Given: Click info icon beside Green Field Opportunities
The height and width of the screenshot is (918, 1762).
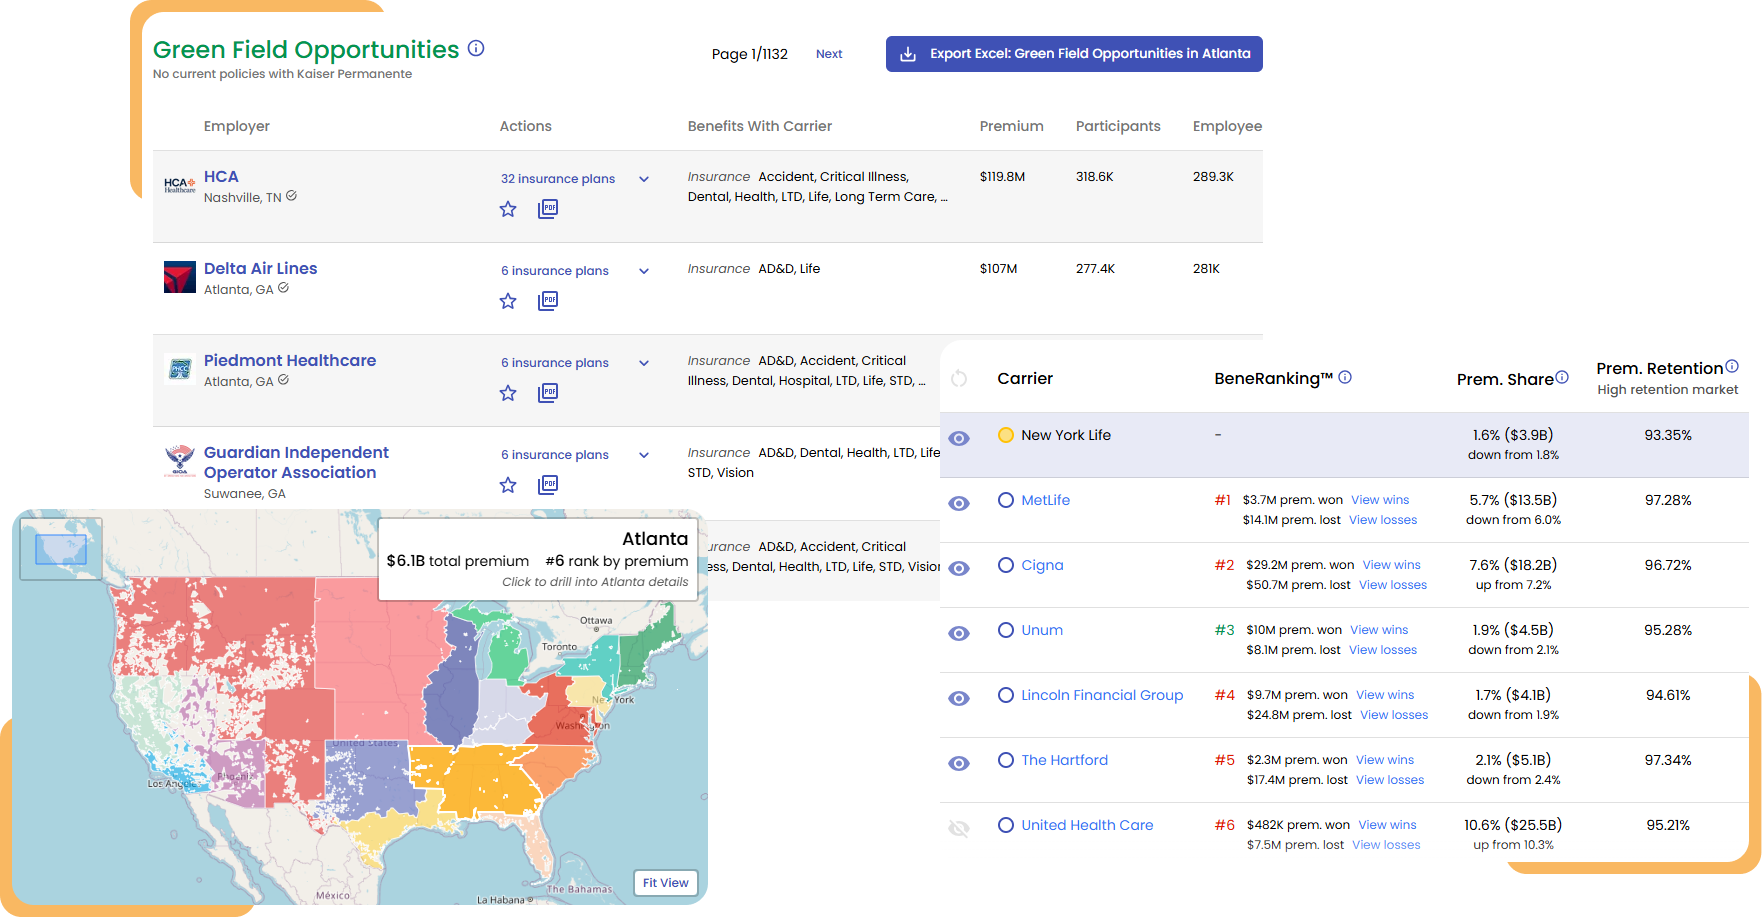Looking at the screenshot, I should pos(476,48).
